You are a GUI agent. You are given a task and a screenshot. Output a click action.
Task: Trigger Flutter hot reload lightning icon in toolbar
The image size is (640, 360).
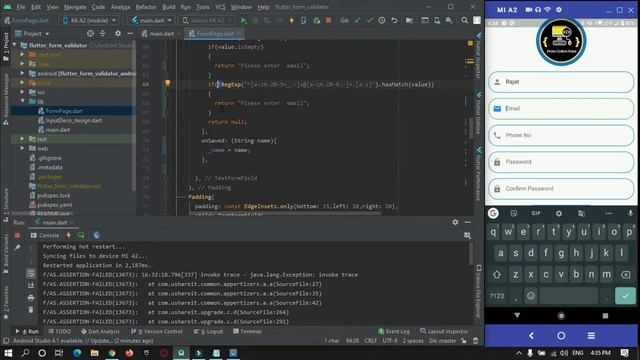pos(291,20)
